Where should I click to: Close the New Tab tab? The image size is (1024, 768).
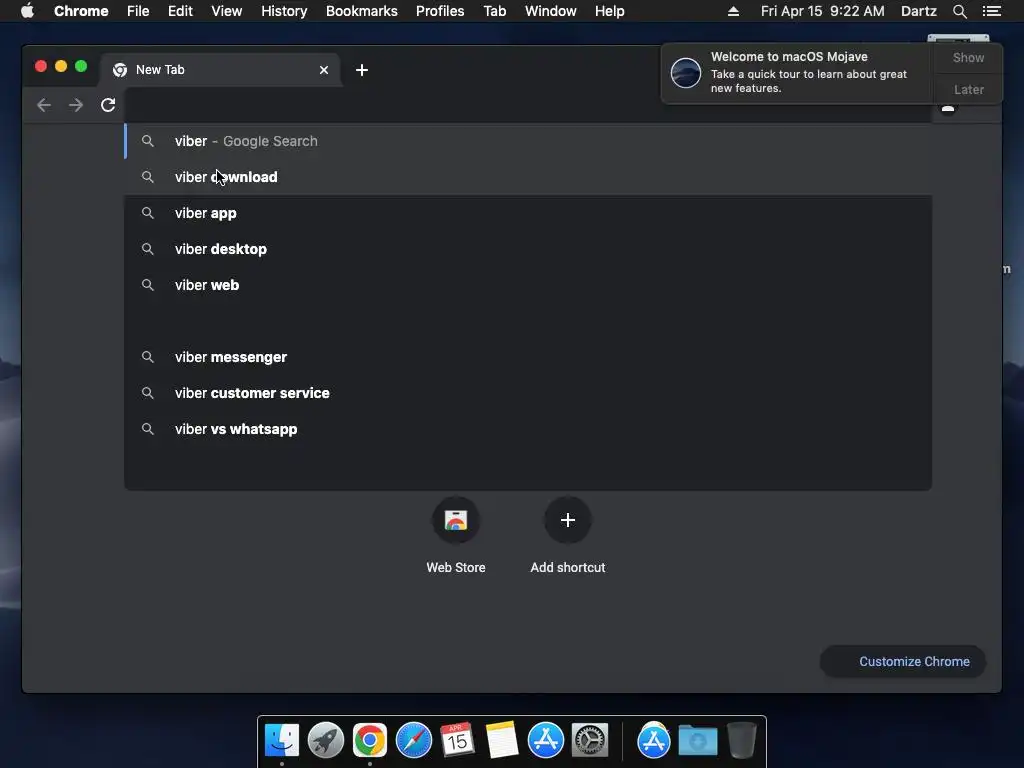click(324, 70)
